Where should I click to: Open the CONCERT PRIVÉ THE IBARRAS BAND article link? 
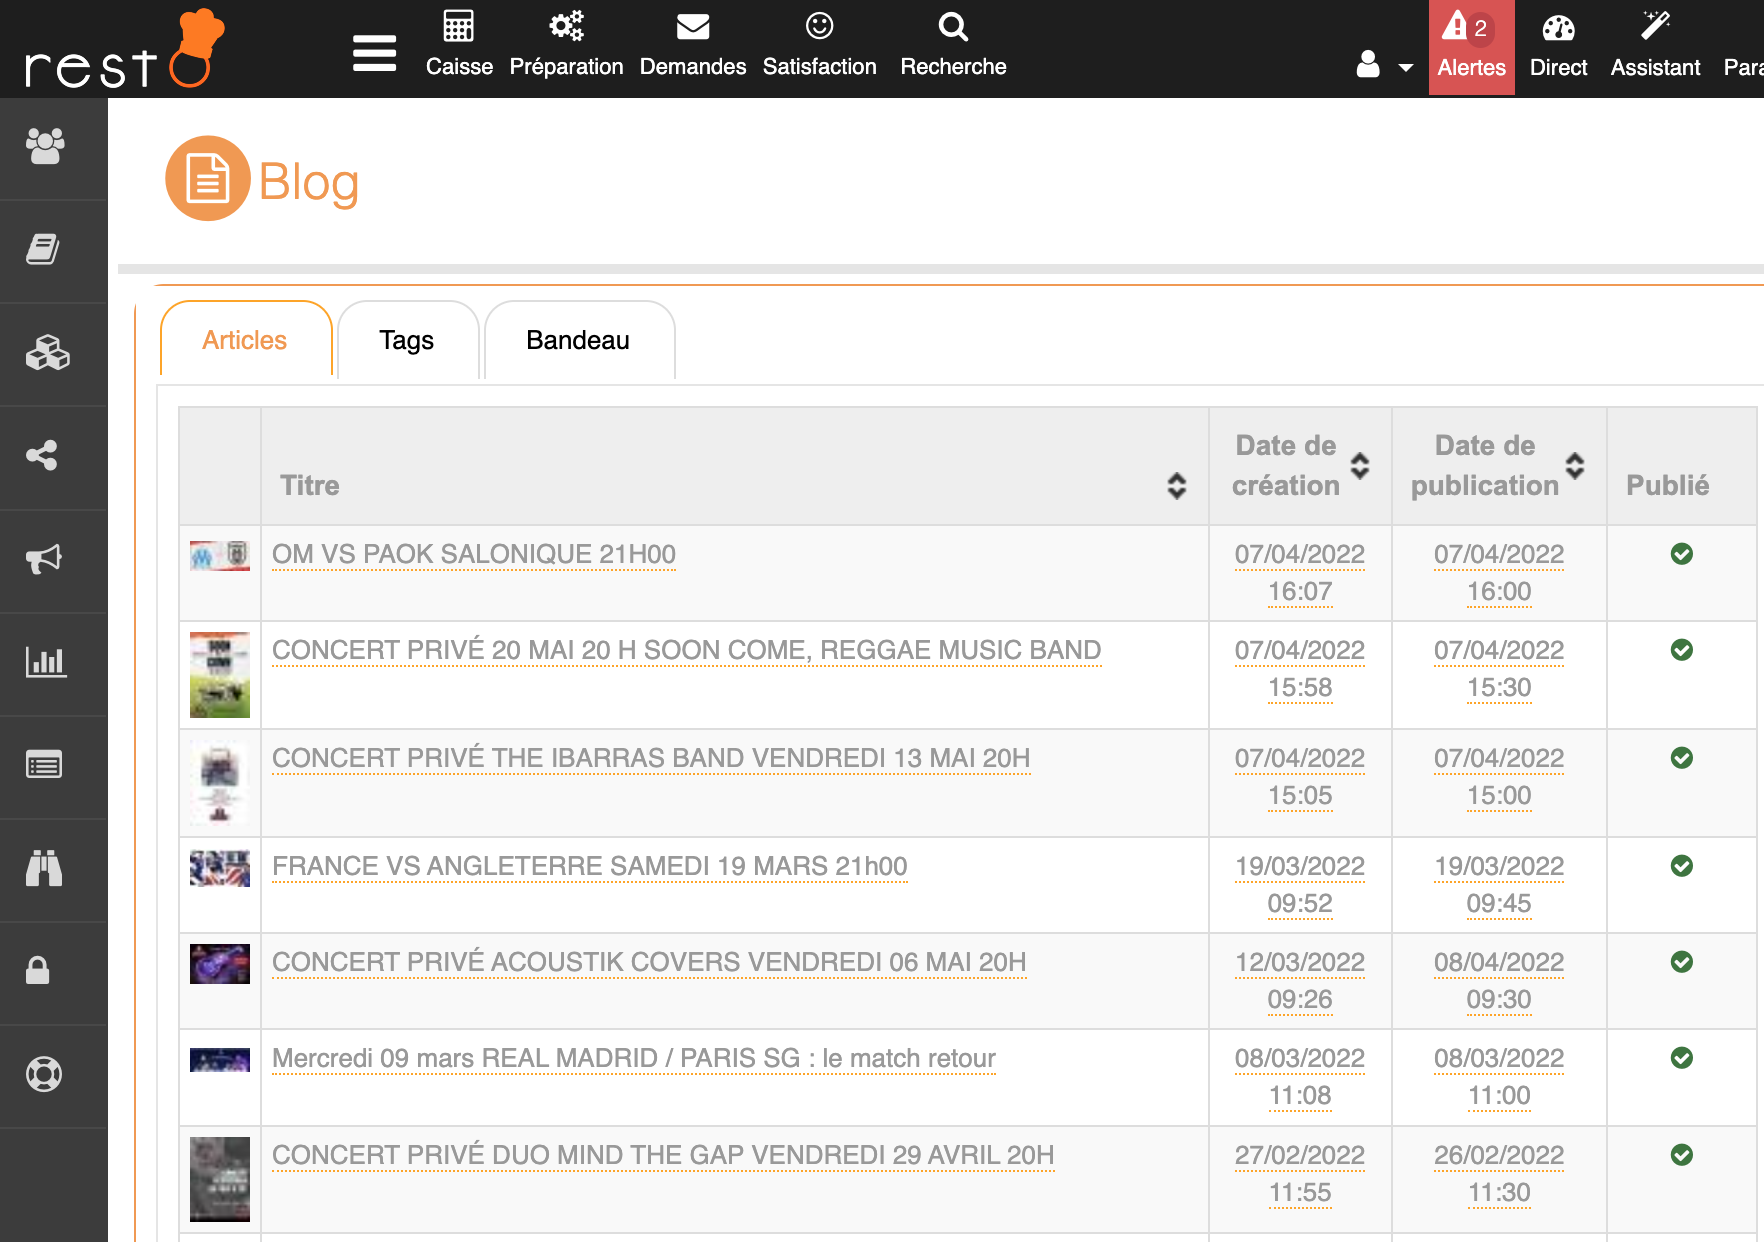click(651, 759)
